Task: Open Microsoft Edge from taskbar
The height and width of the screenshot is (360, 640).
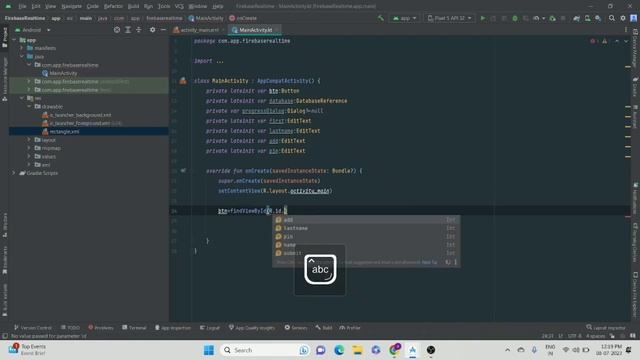Action: (339, 350)
